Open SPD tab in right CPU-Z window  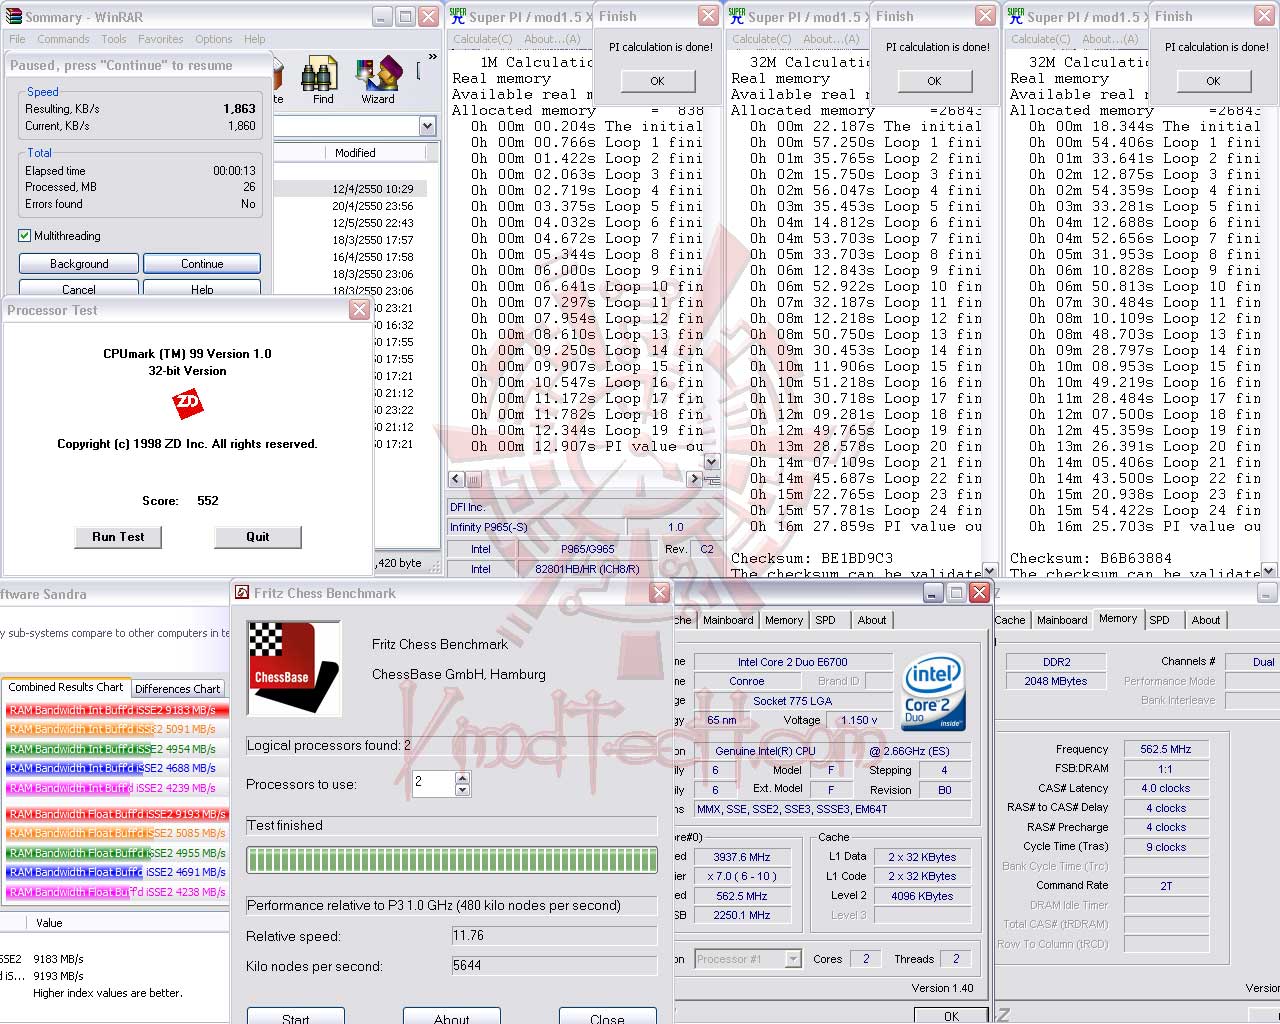point(1159,620)
